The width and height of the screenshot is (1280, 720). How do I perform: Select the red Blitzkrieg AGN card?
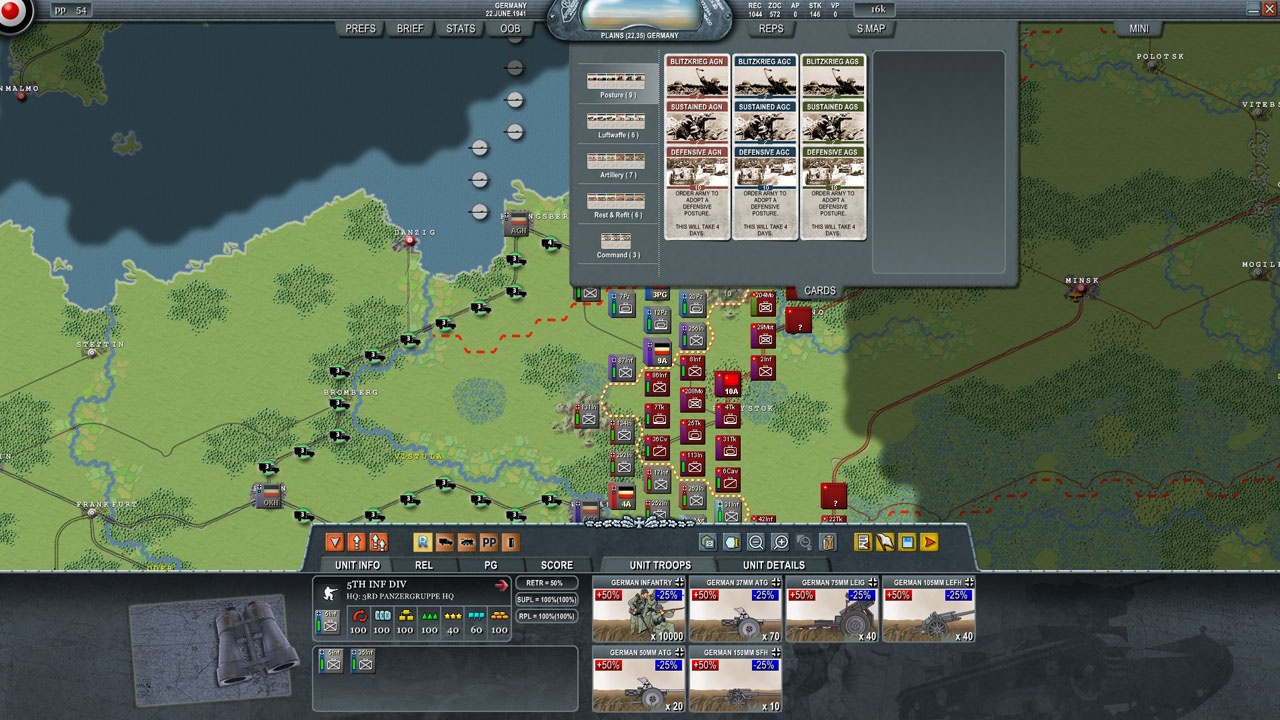click(x=696, y=77)
